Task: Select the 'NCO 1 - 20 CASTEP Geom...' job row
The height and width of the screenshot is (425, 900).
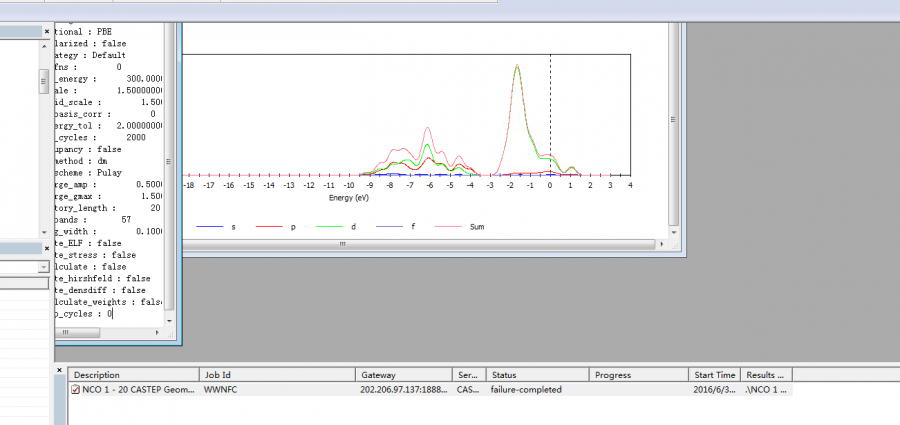Action: (430, 389)
